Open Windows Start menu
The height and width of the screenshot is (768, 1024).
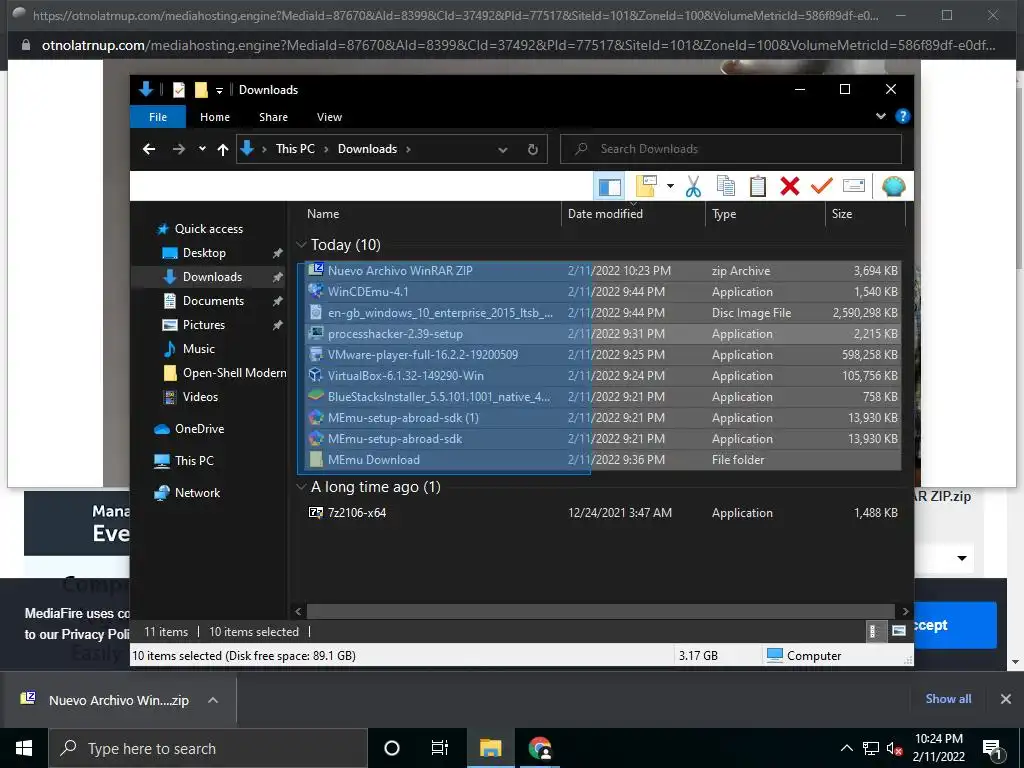pos(24,748)
